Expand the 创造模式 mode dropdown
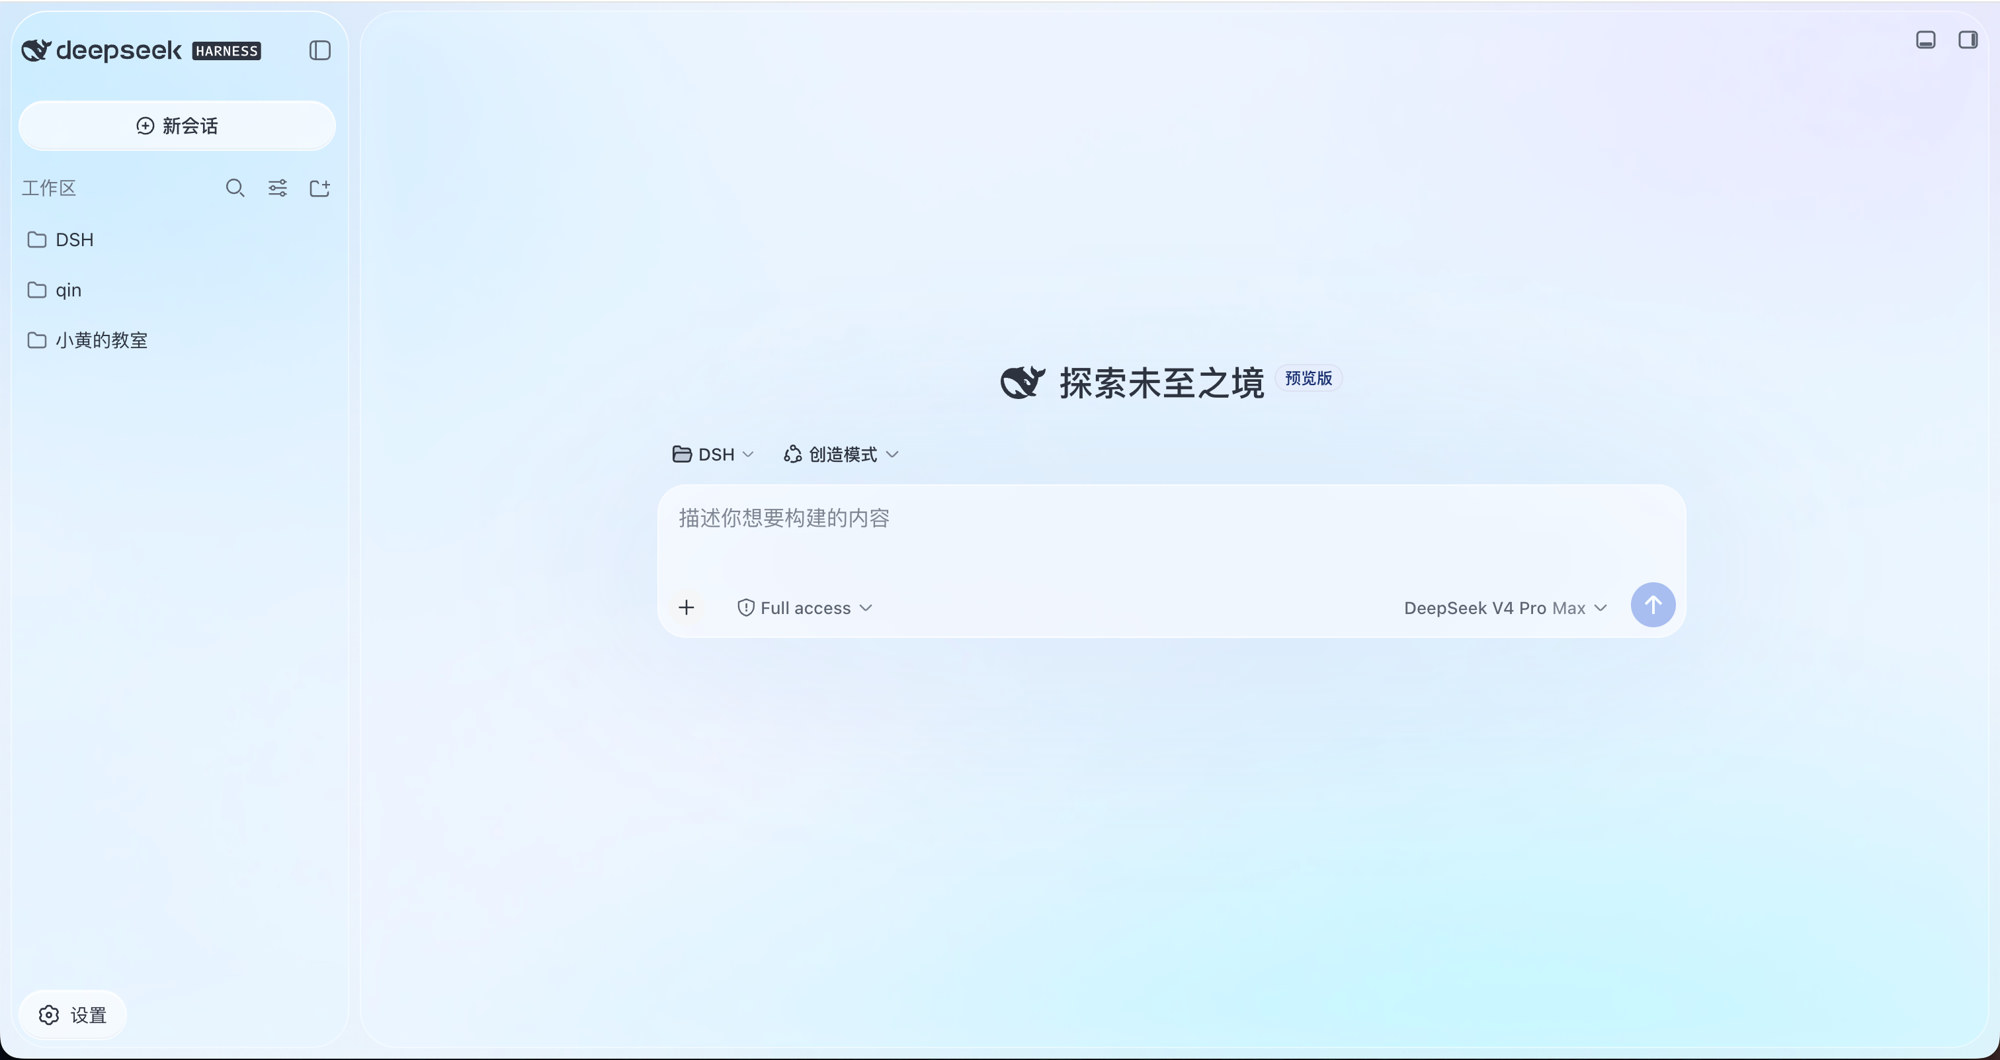The height and width of the screenshot is (1060, 2000). click(x=841, y=454)
